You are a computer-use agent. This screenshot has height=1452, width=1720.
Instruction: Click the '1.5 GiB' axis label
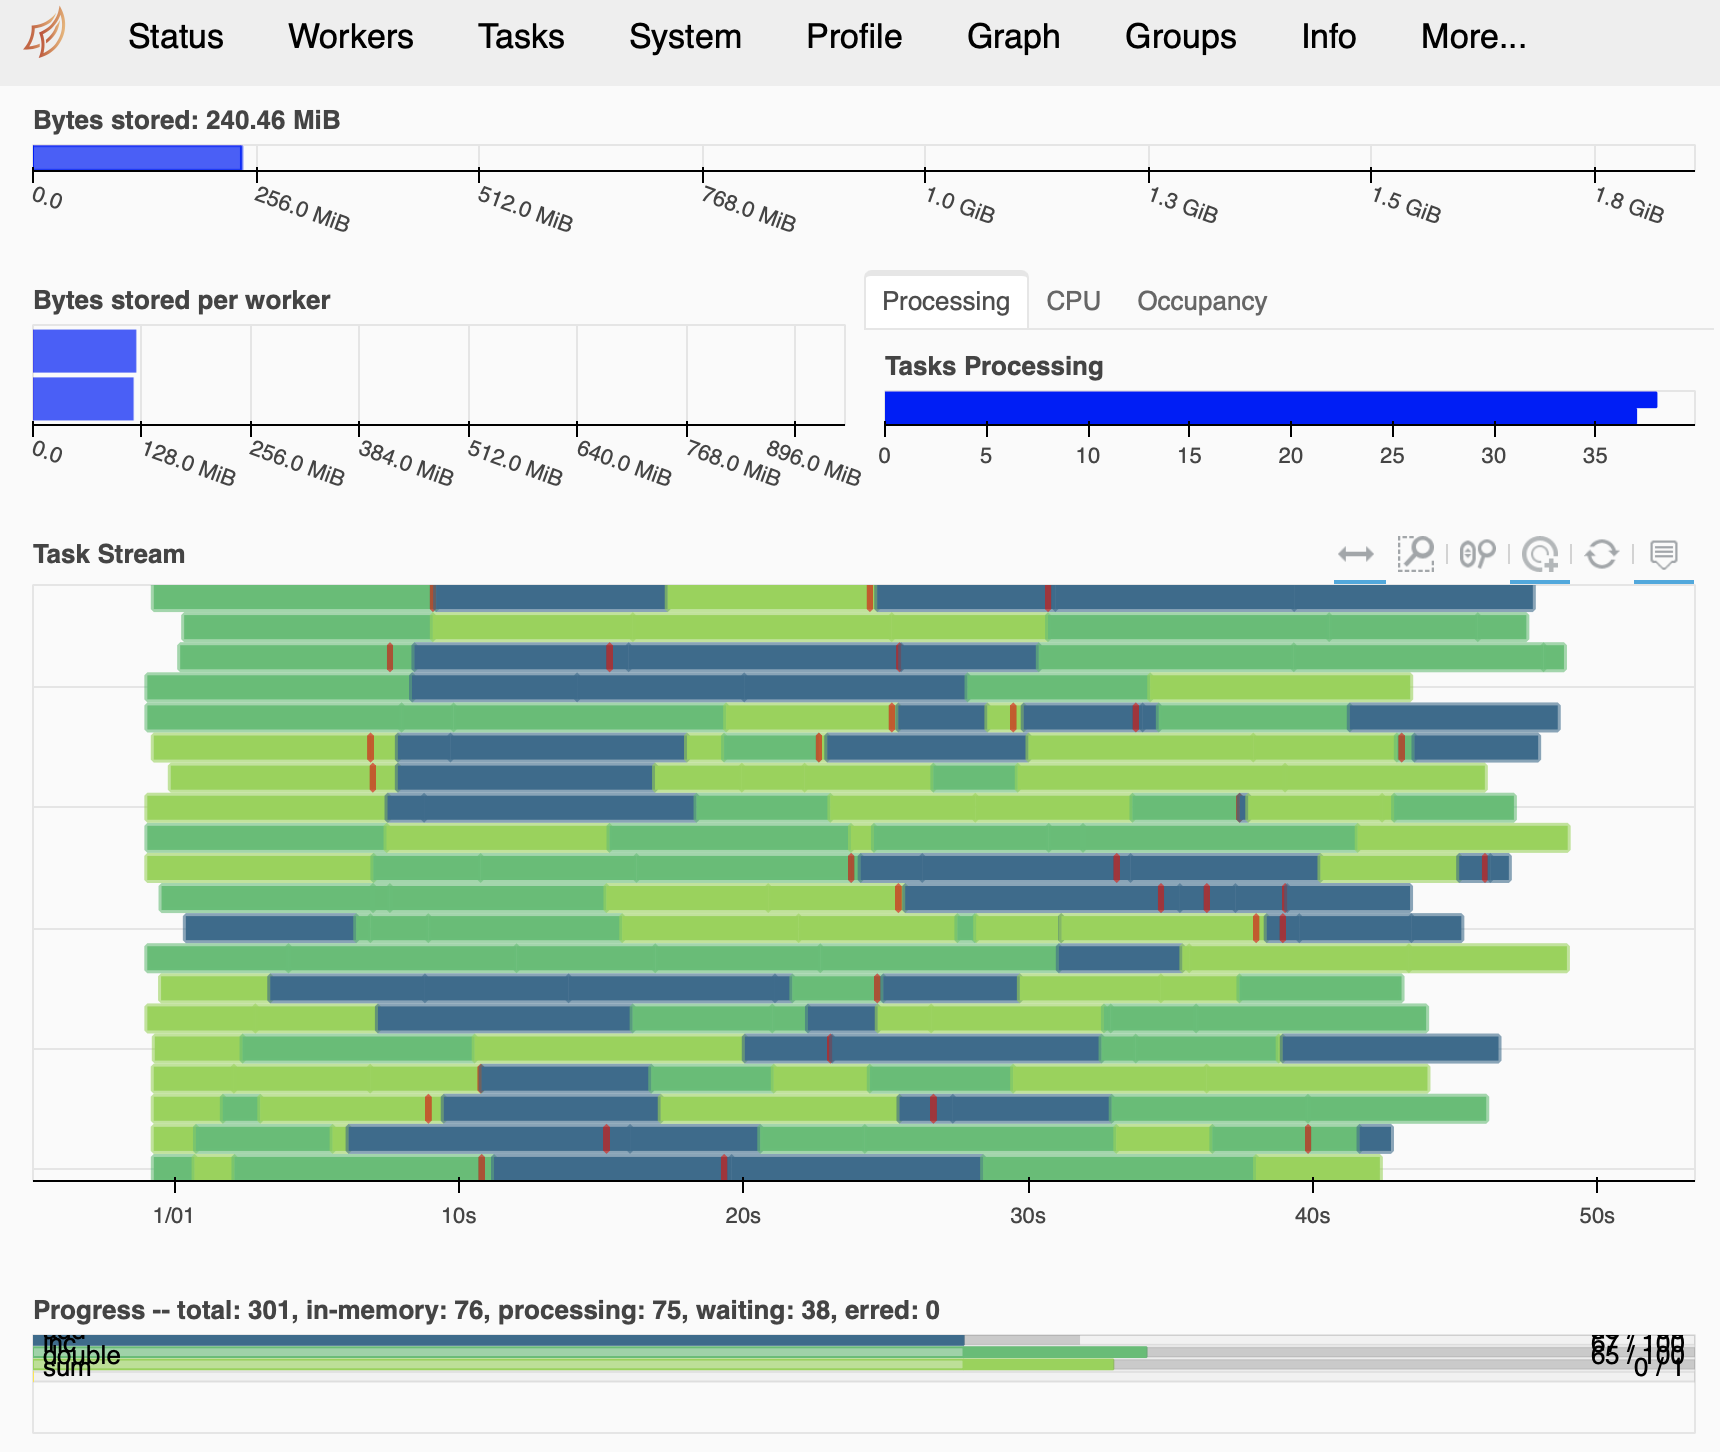[1405, 205]
